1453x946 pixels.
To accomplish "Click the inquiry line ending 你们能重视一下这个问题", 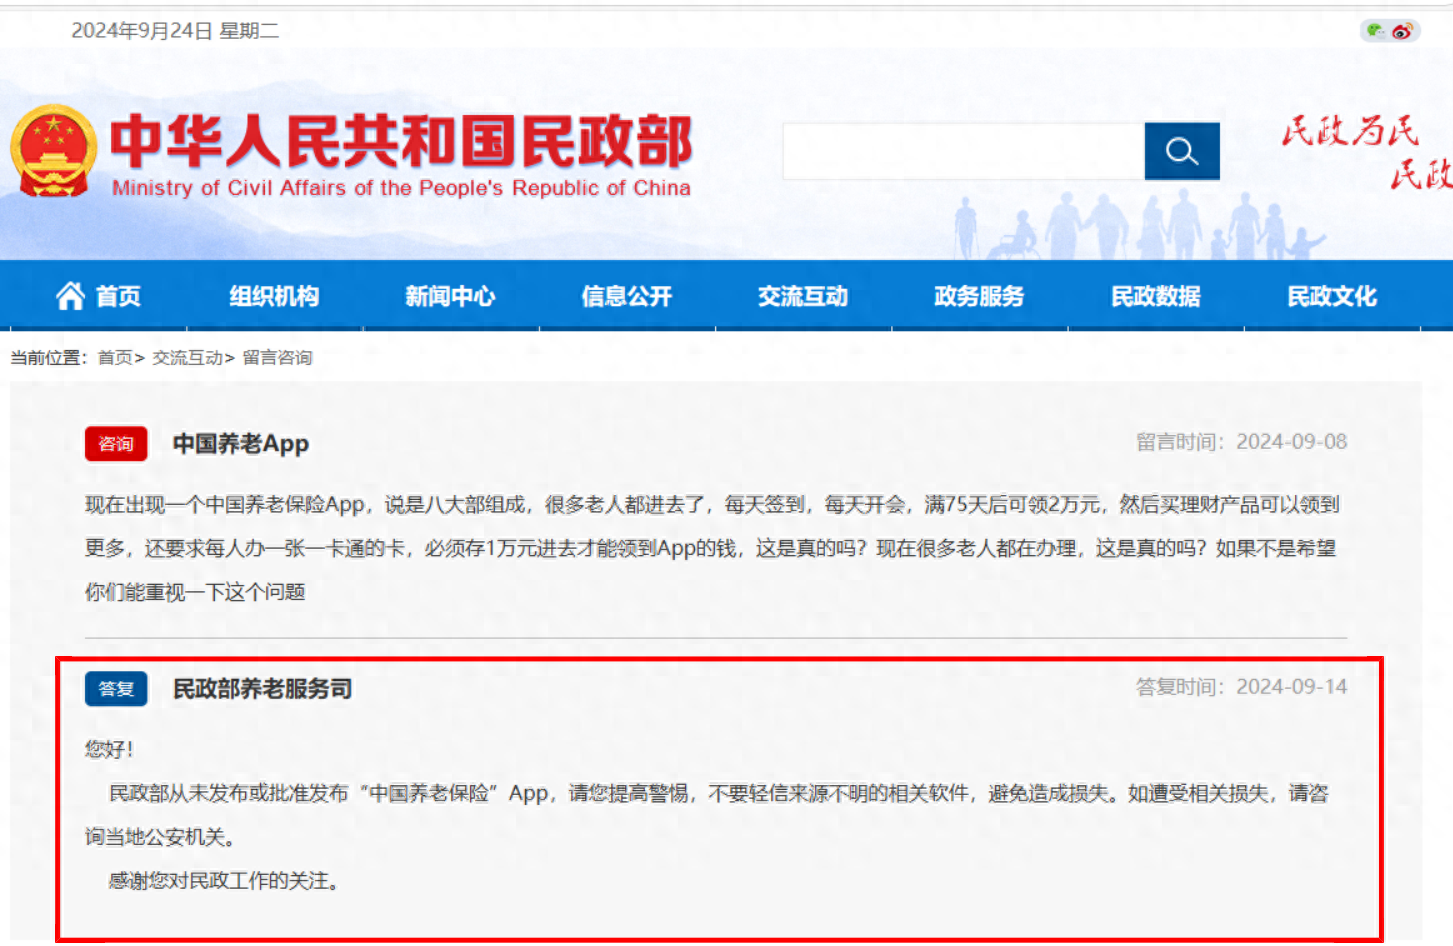I will point(195,592).
